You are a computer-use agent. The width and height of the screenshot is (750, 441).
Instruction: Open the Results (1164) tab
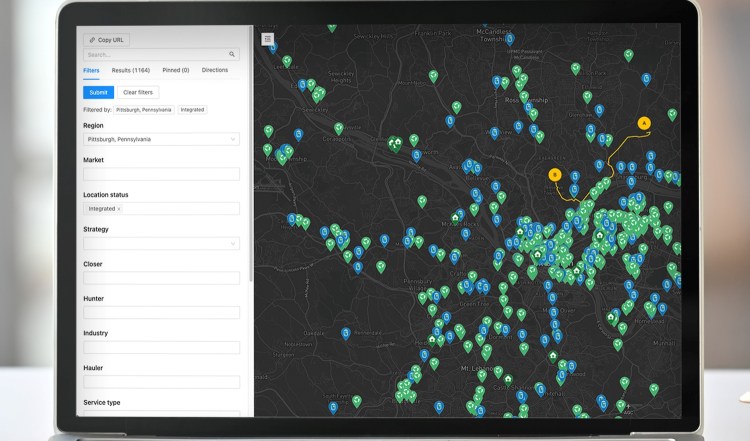pyautogui.click(x=131, y=70)
